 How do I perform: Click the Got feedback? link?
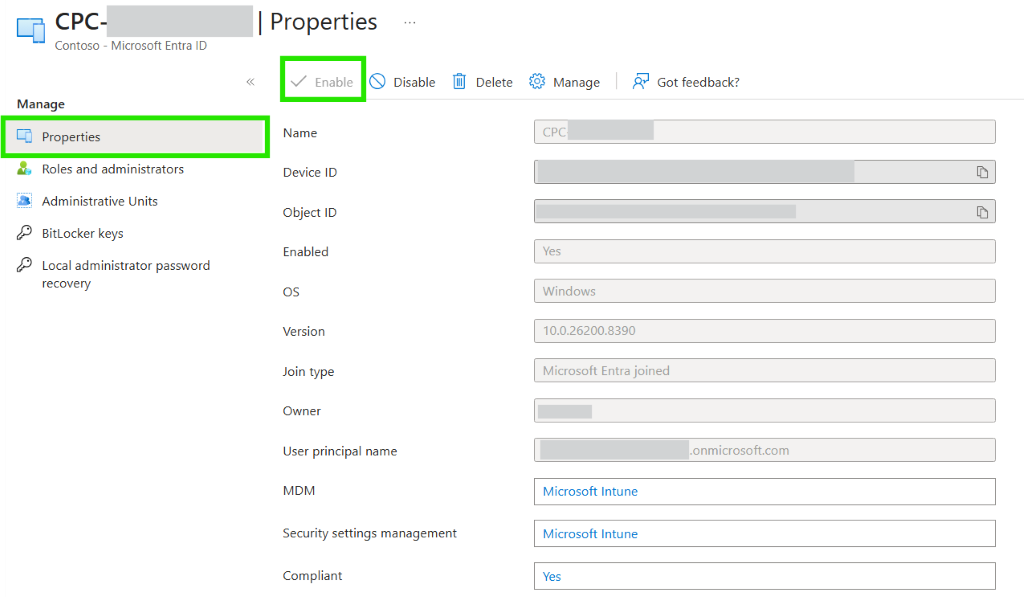(698, 82)
